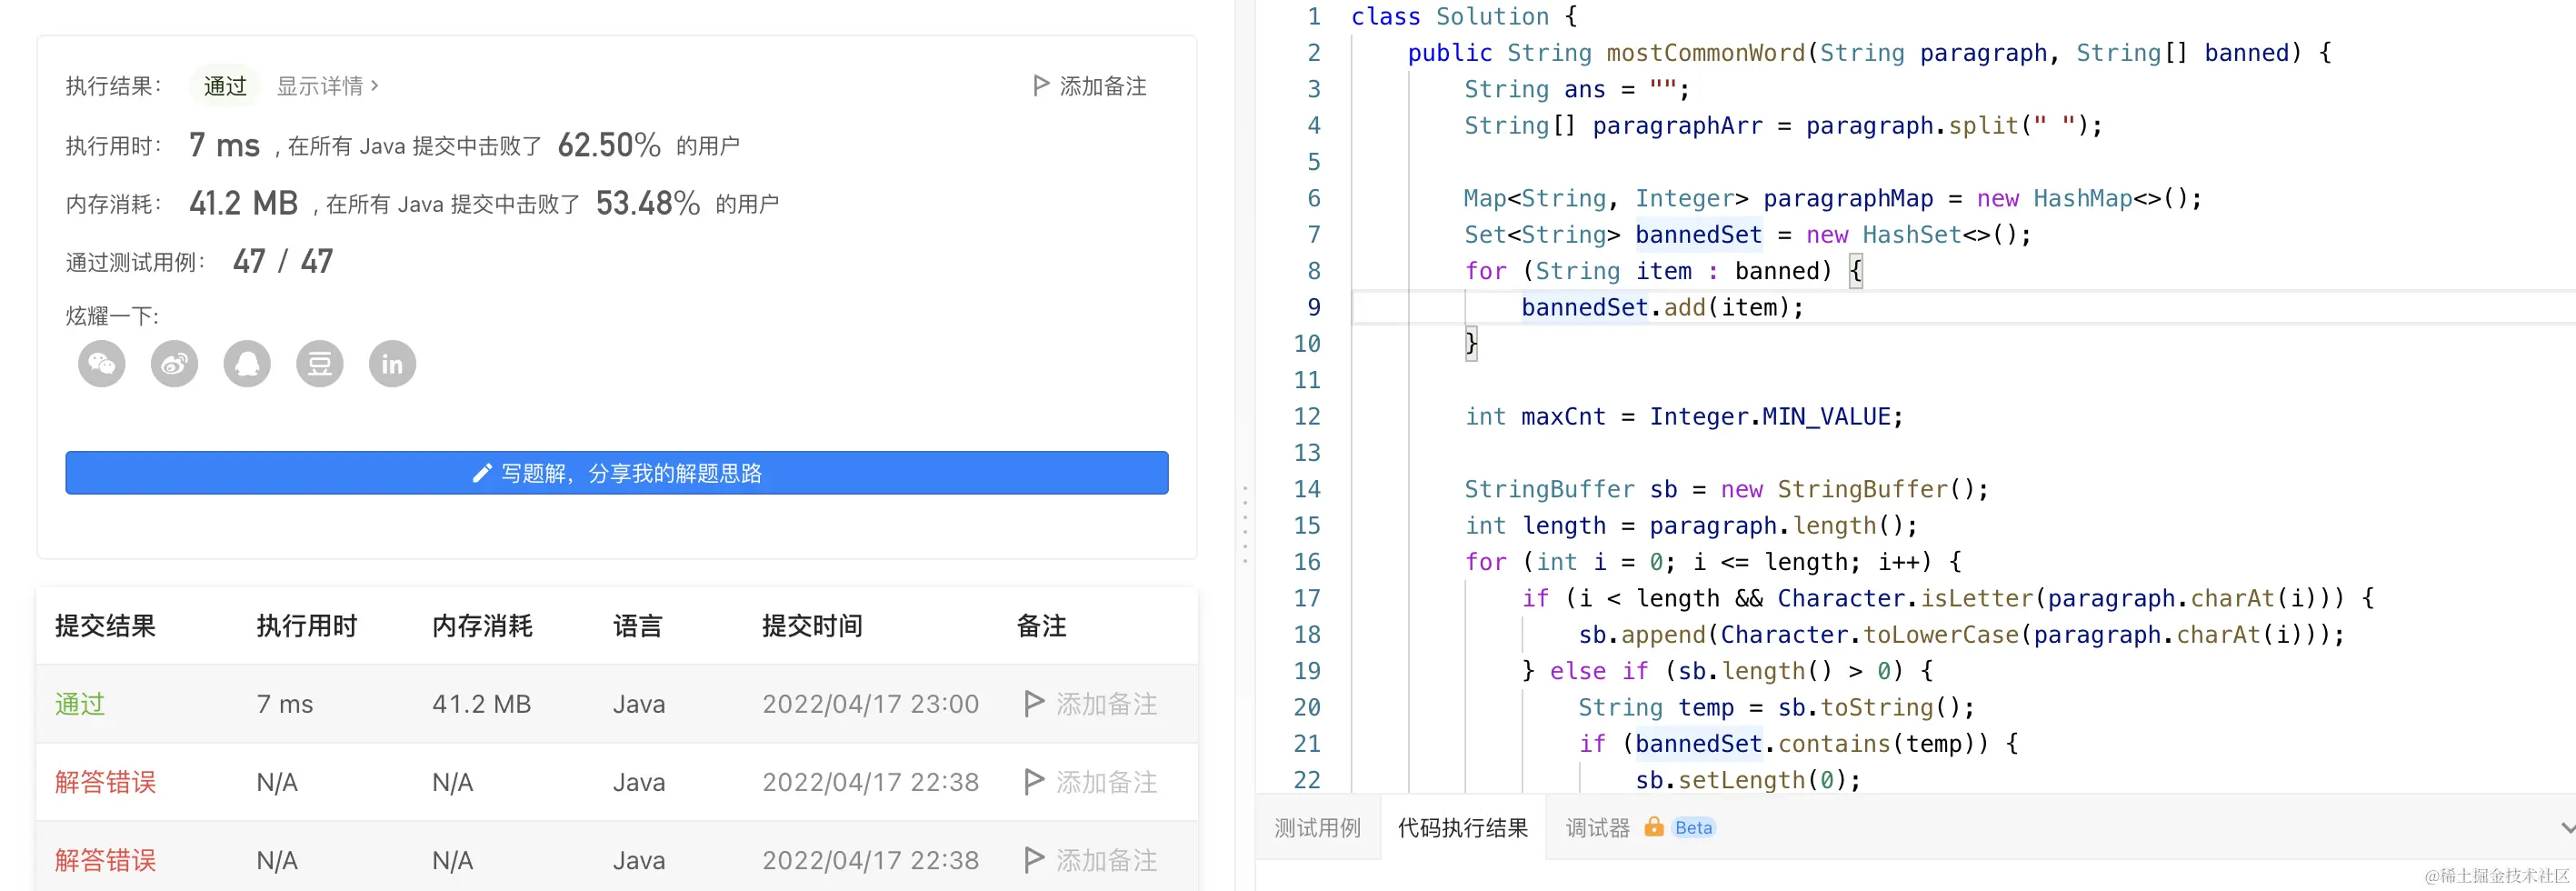The width and height of the screenshot is (2576, 891).
Task: Open the 通过 submission in the results table
Action: tap(80, 704)
